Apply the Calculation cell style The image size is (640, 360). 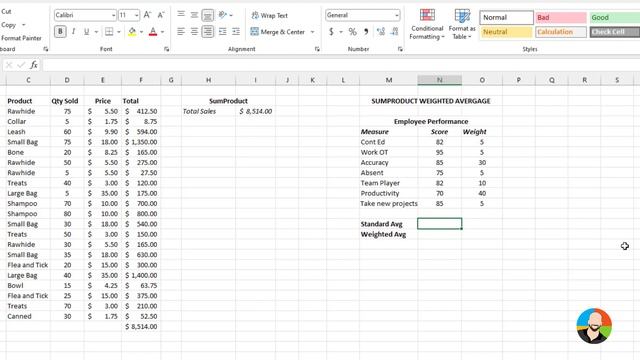coord(561,32)
